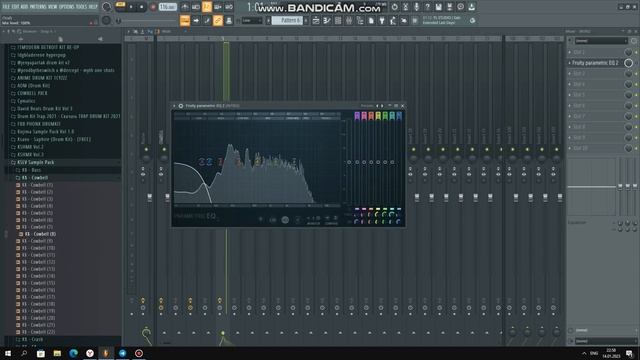Screen dimensions: 640x360
Task: Open the EDIT menu
Action: 16,7
